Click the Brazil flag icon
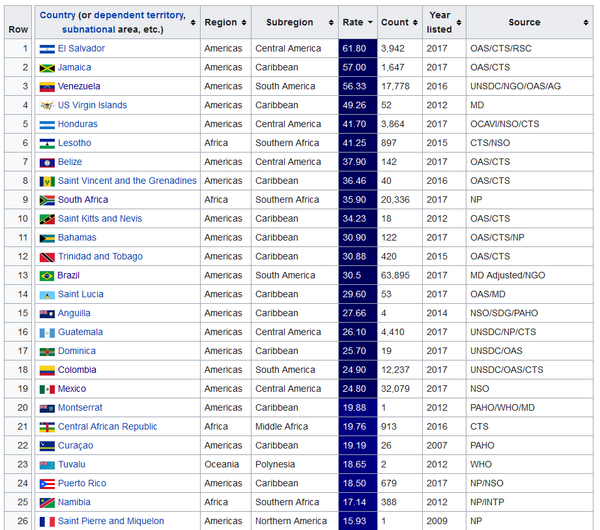 46,276
